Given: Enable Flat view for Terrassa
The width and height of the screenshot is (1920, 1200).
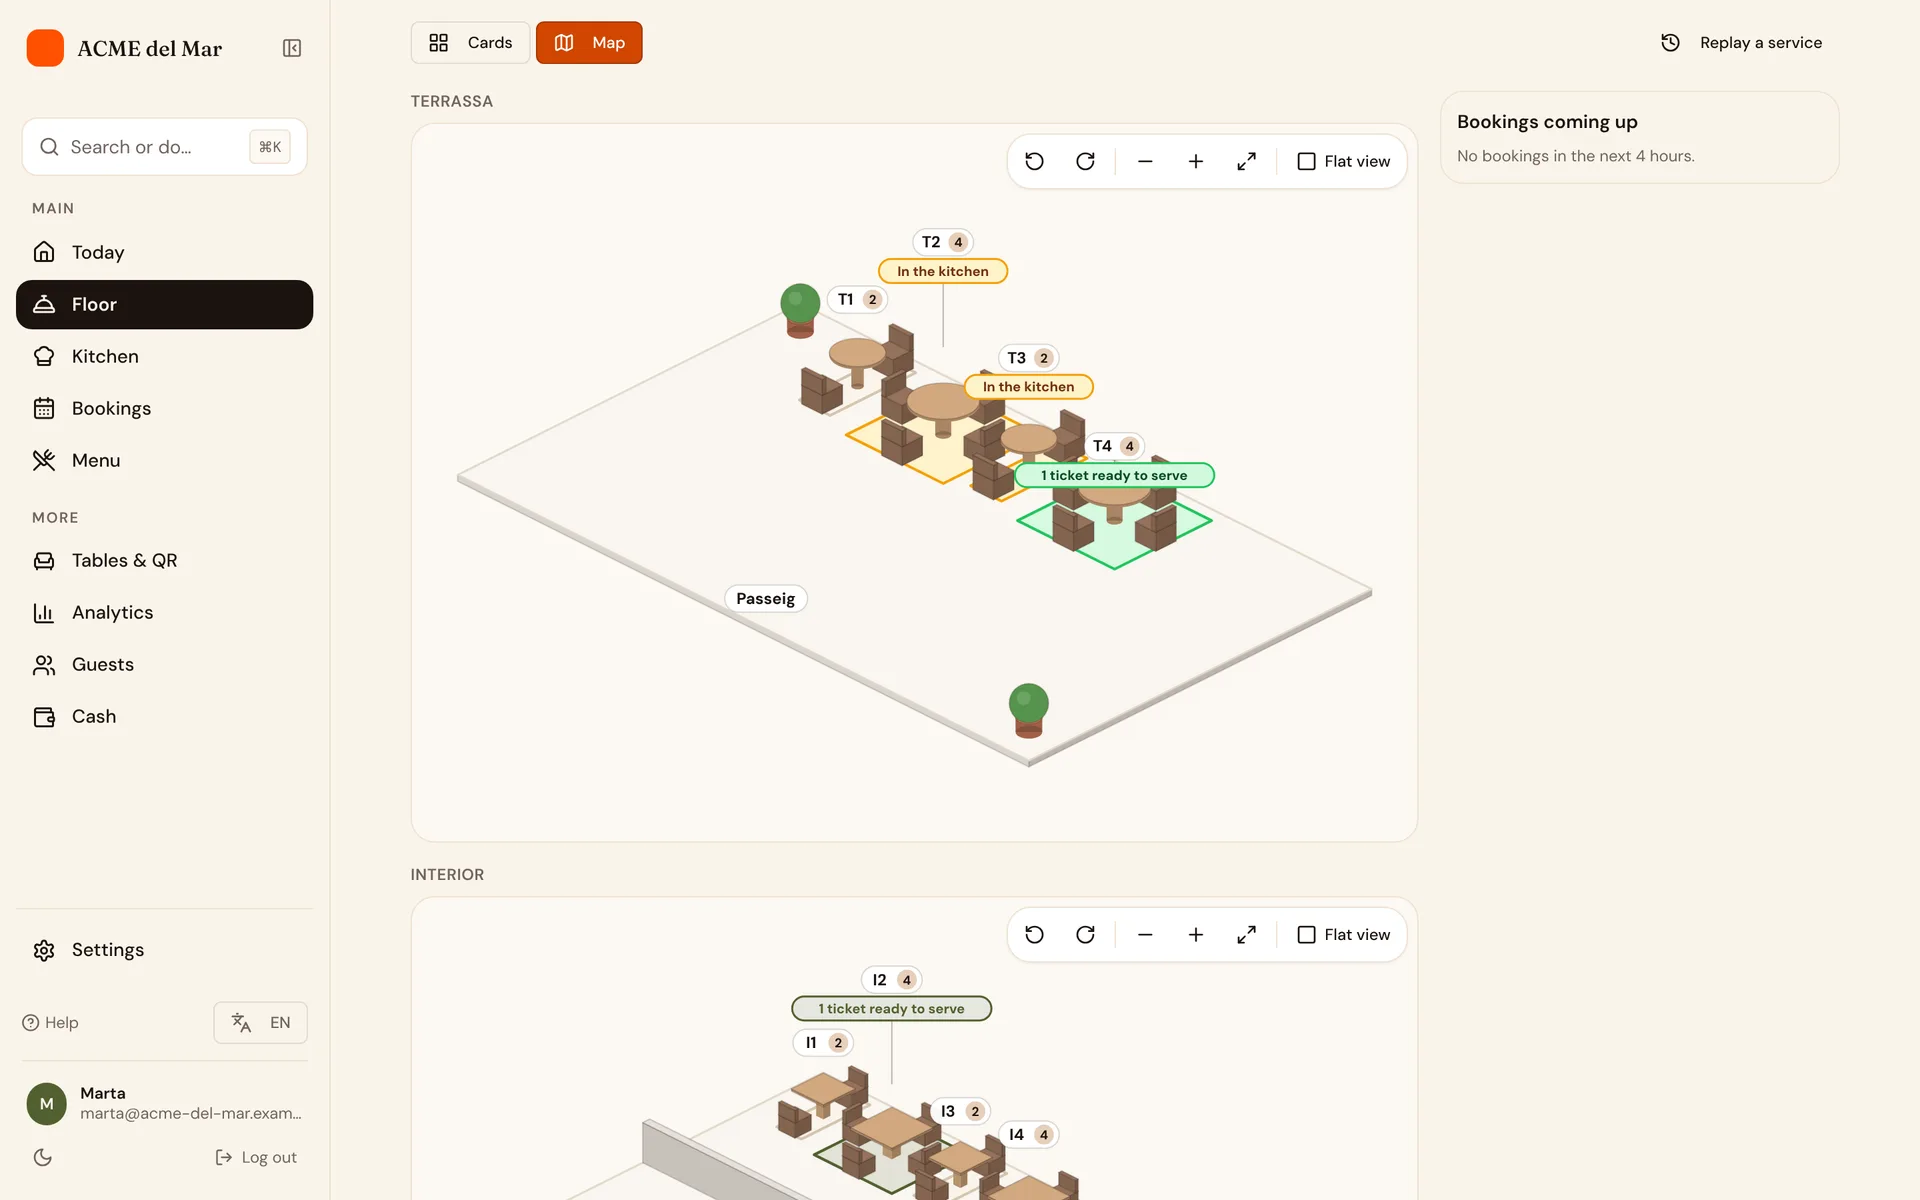Looking at the screenshot, I should (1343, 161).
